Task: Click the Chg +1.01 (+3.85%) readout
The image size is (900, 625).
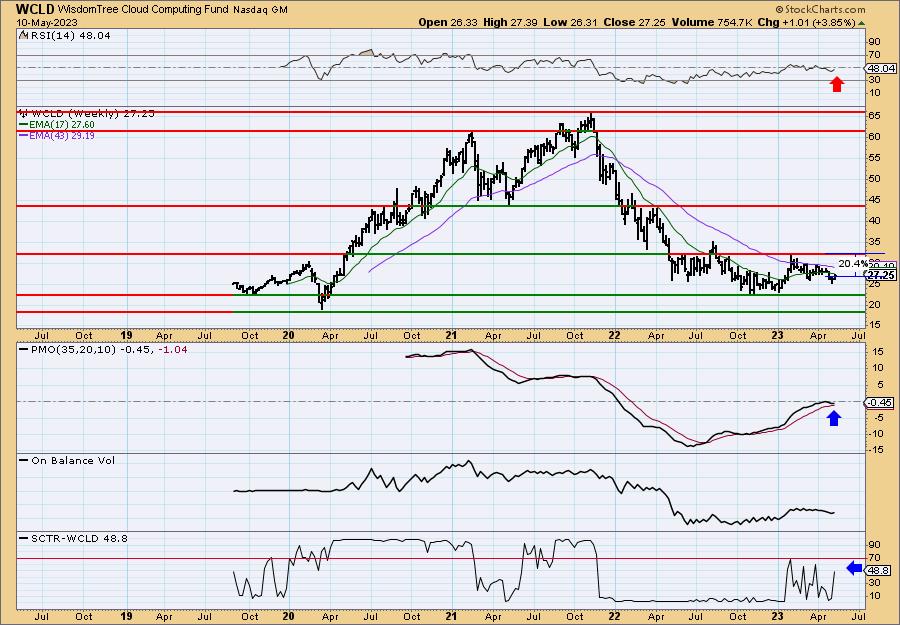Action: coord(806,22)
